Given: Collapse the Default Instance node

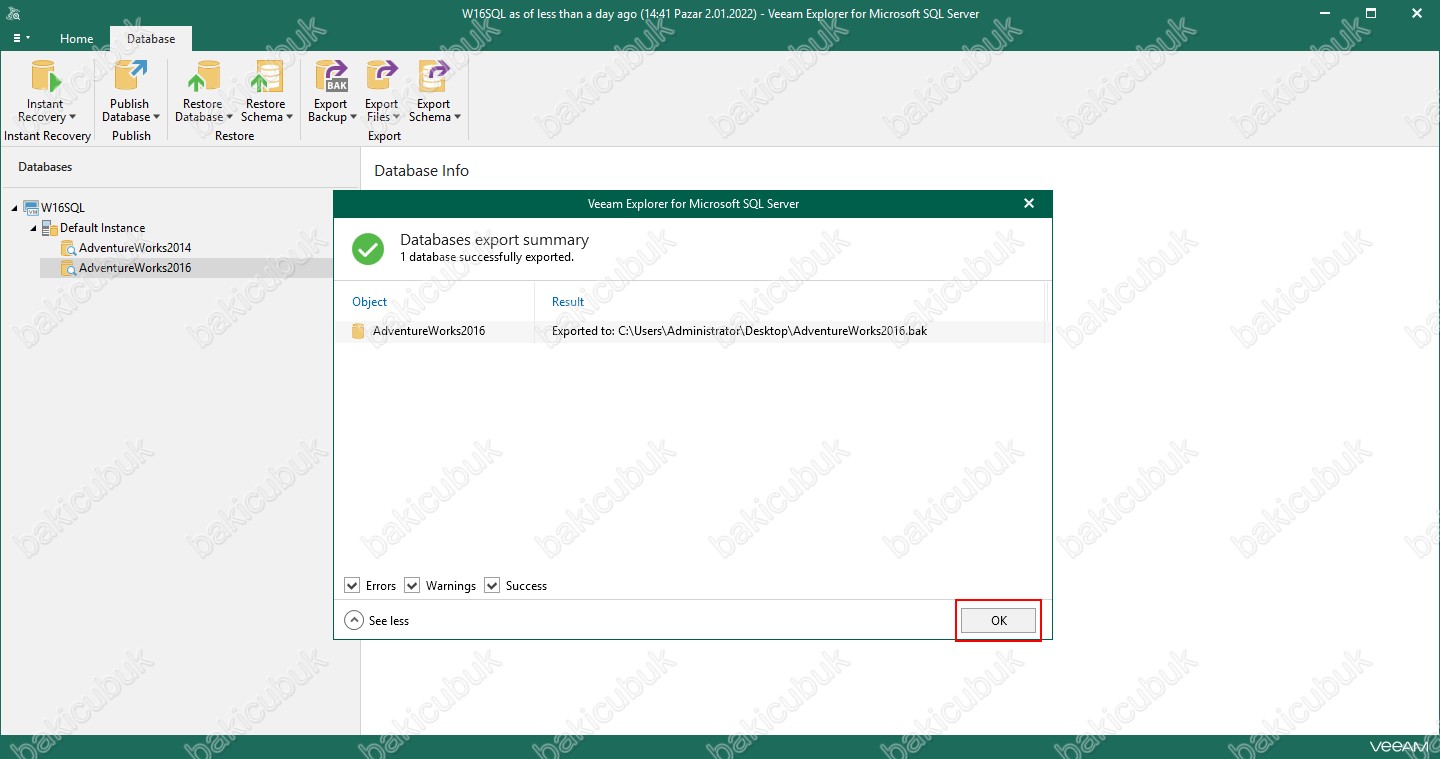Looking at the screenshot, I should (33, 228).
